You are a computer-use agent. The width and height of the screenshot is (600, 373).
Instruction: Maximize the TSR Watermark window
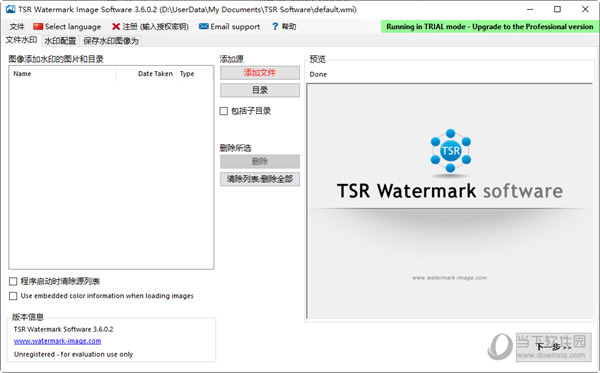pos(558,9)
